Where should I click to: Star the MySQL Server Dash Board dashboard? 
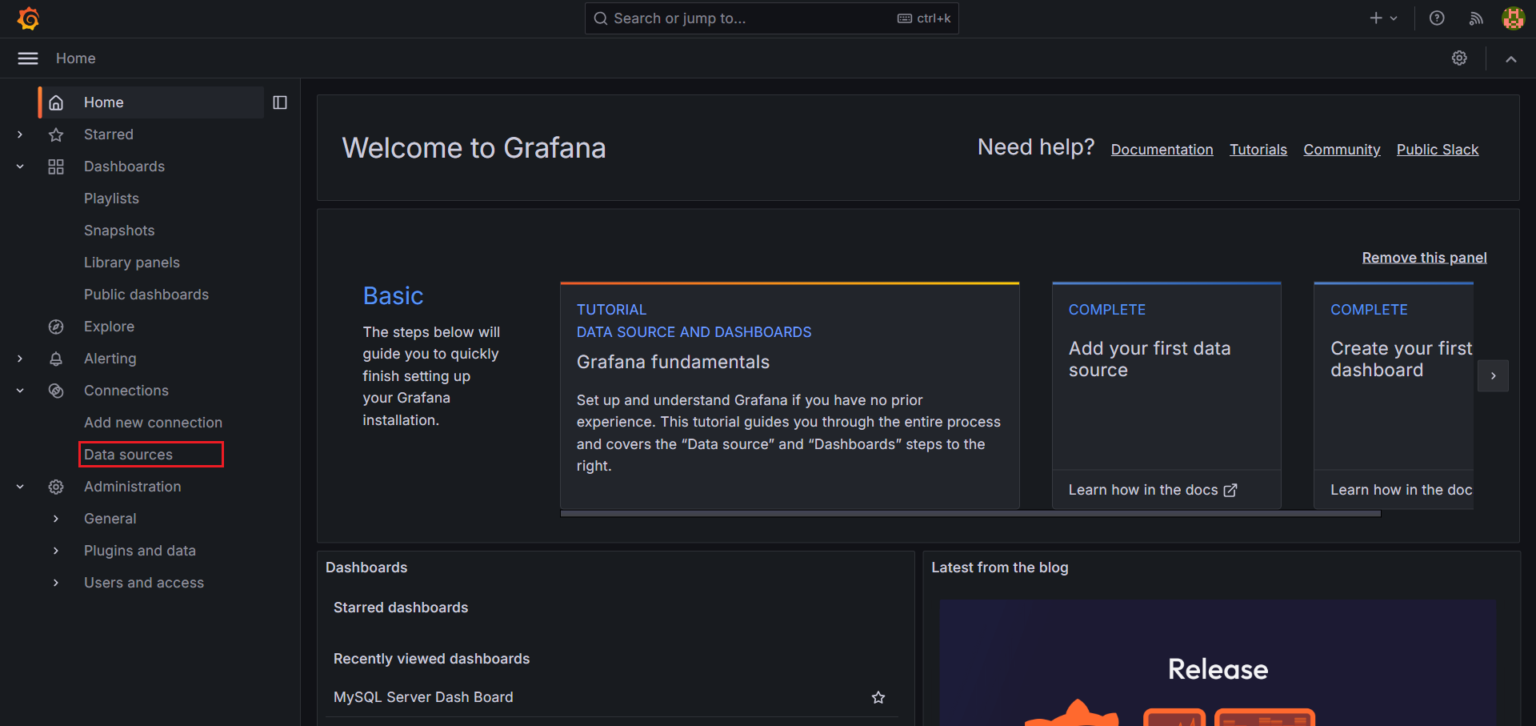pos(877,697)
